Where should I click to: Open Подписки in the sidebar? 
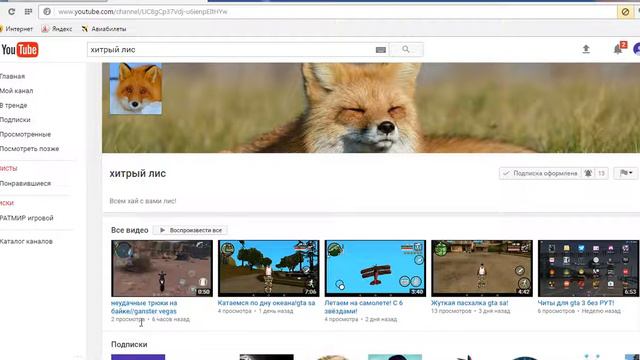point(15,120)
